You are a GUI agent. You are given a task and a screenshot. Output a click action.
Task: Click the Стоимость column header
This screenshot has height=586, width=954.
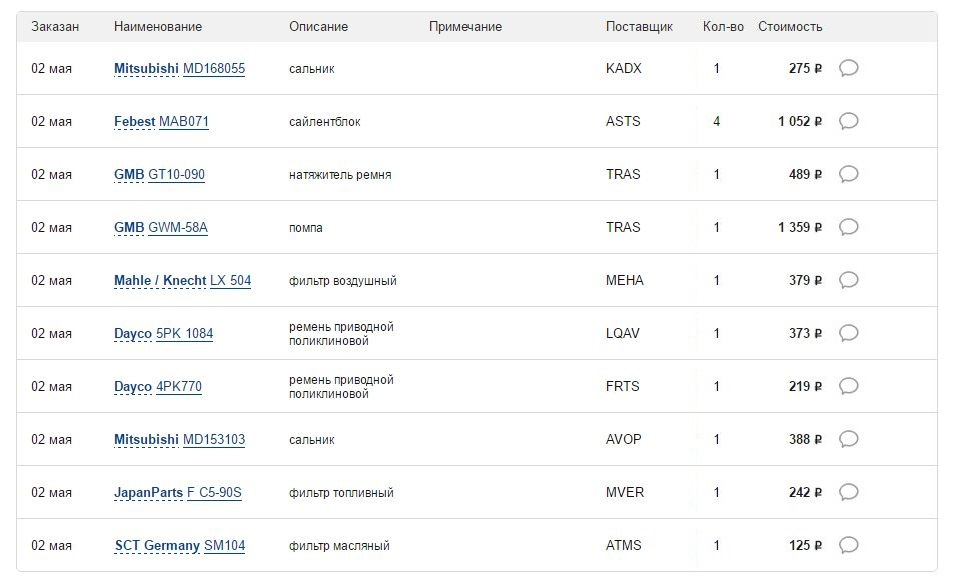[790, 27]
